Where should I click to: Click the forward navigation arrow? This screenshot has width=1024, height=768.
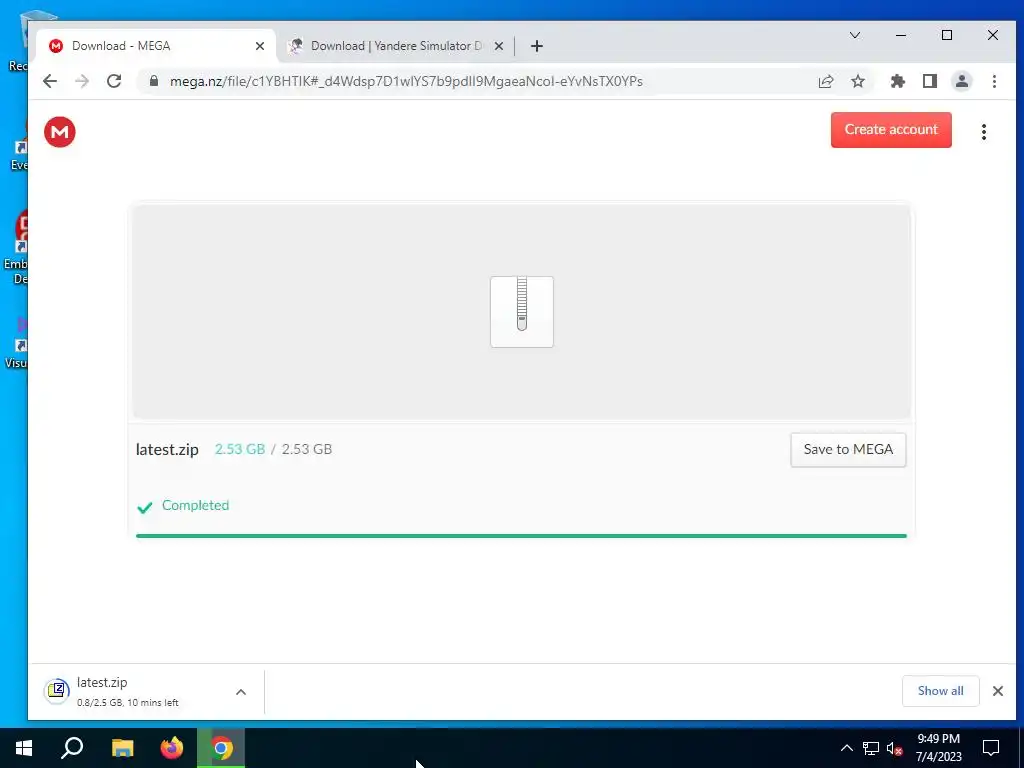click(82, 81)
